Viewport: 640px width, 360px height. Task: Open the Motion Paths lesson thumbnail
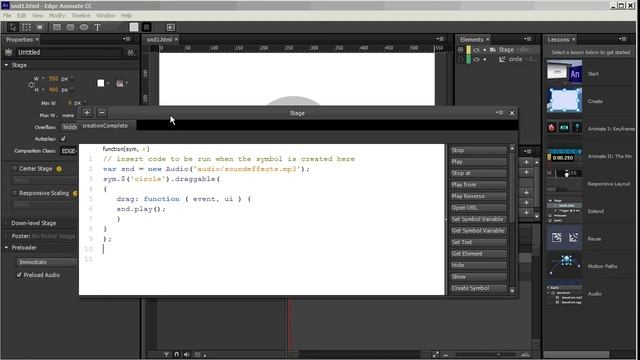point(564,265)
